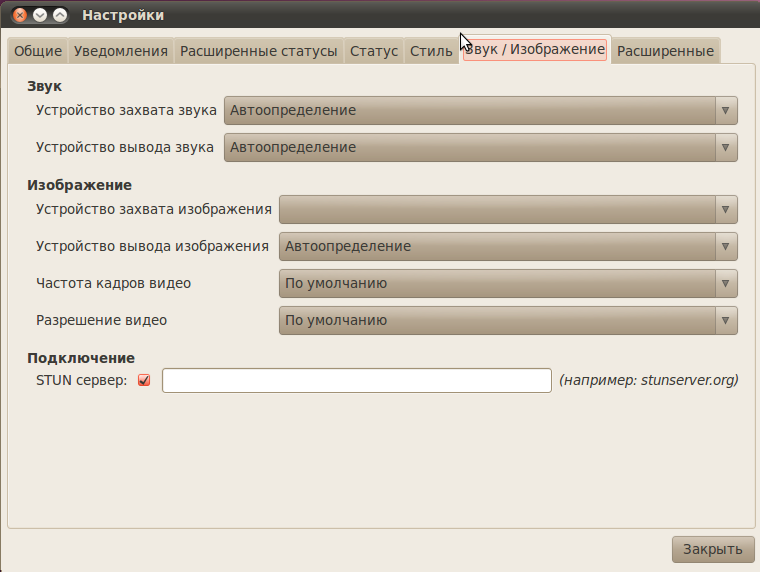Expand Устройство захвата звука dropdown
760x572 pixels.
coord(480,110)
